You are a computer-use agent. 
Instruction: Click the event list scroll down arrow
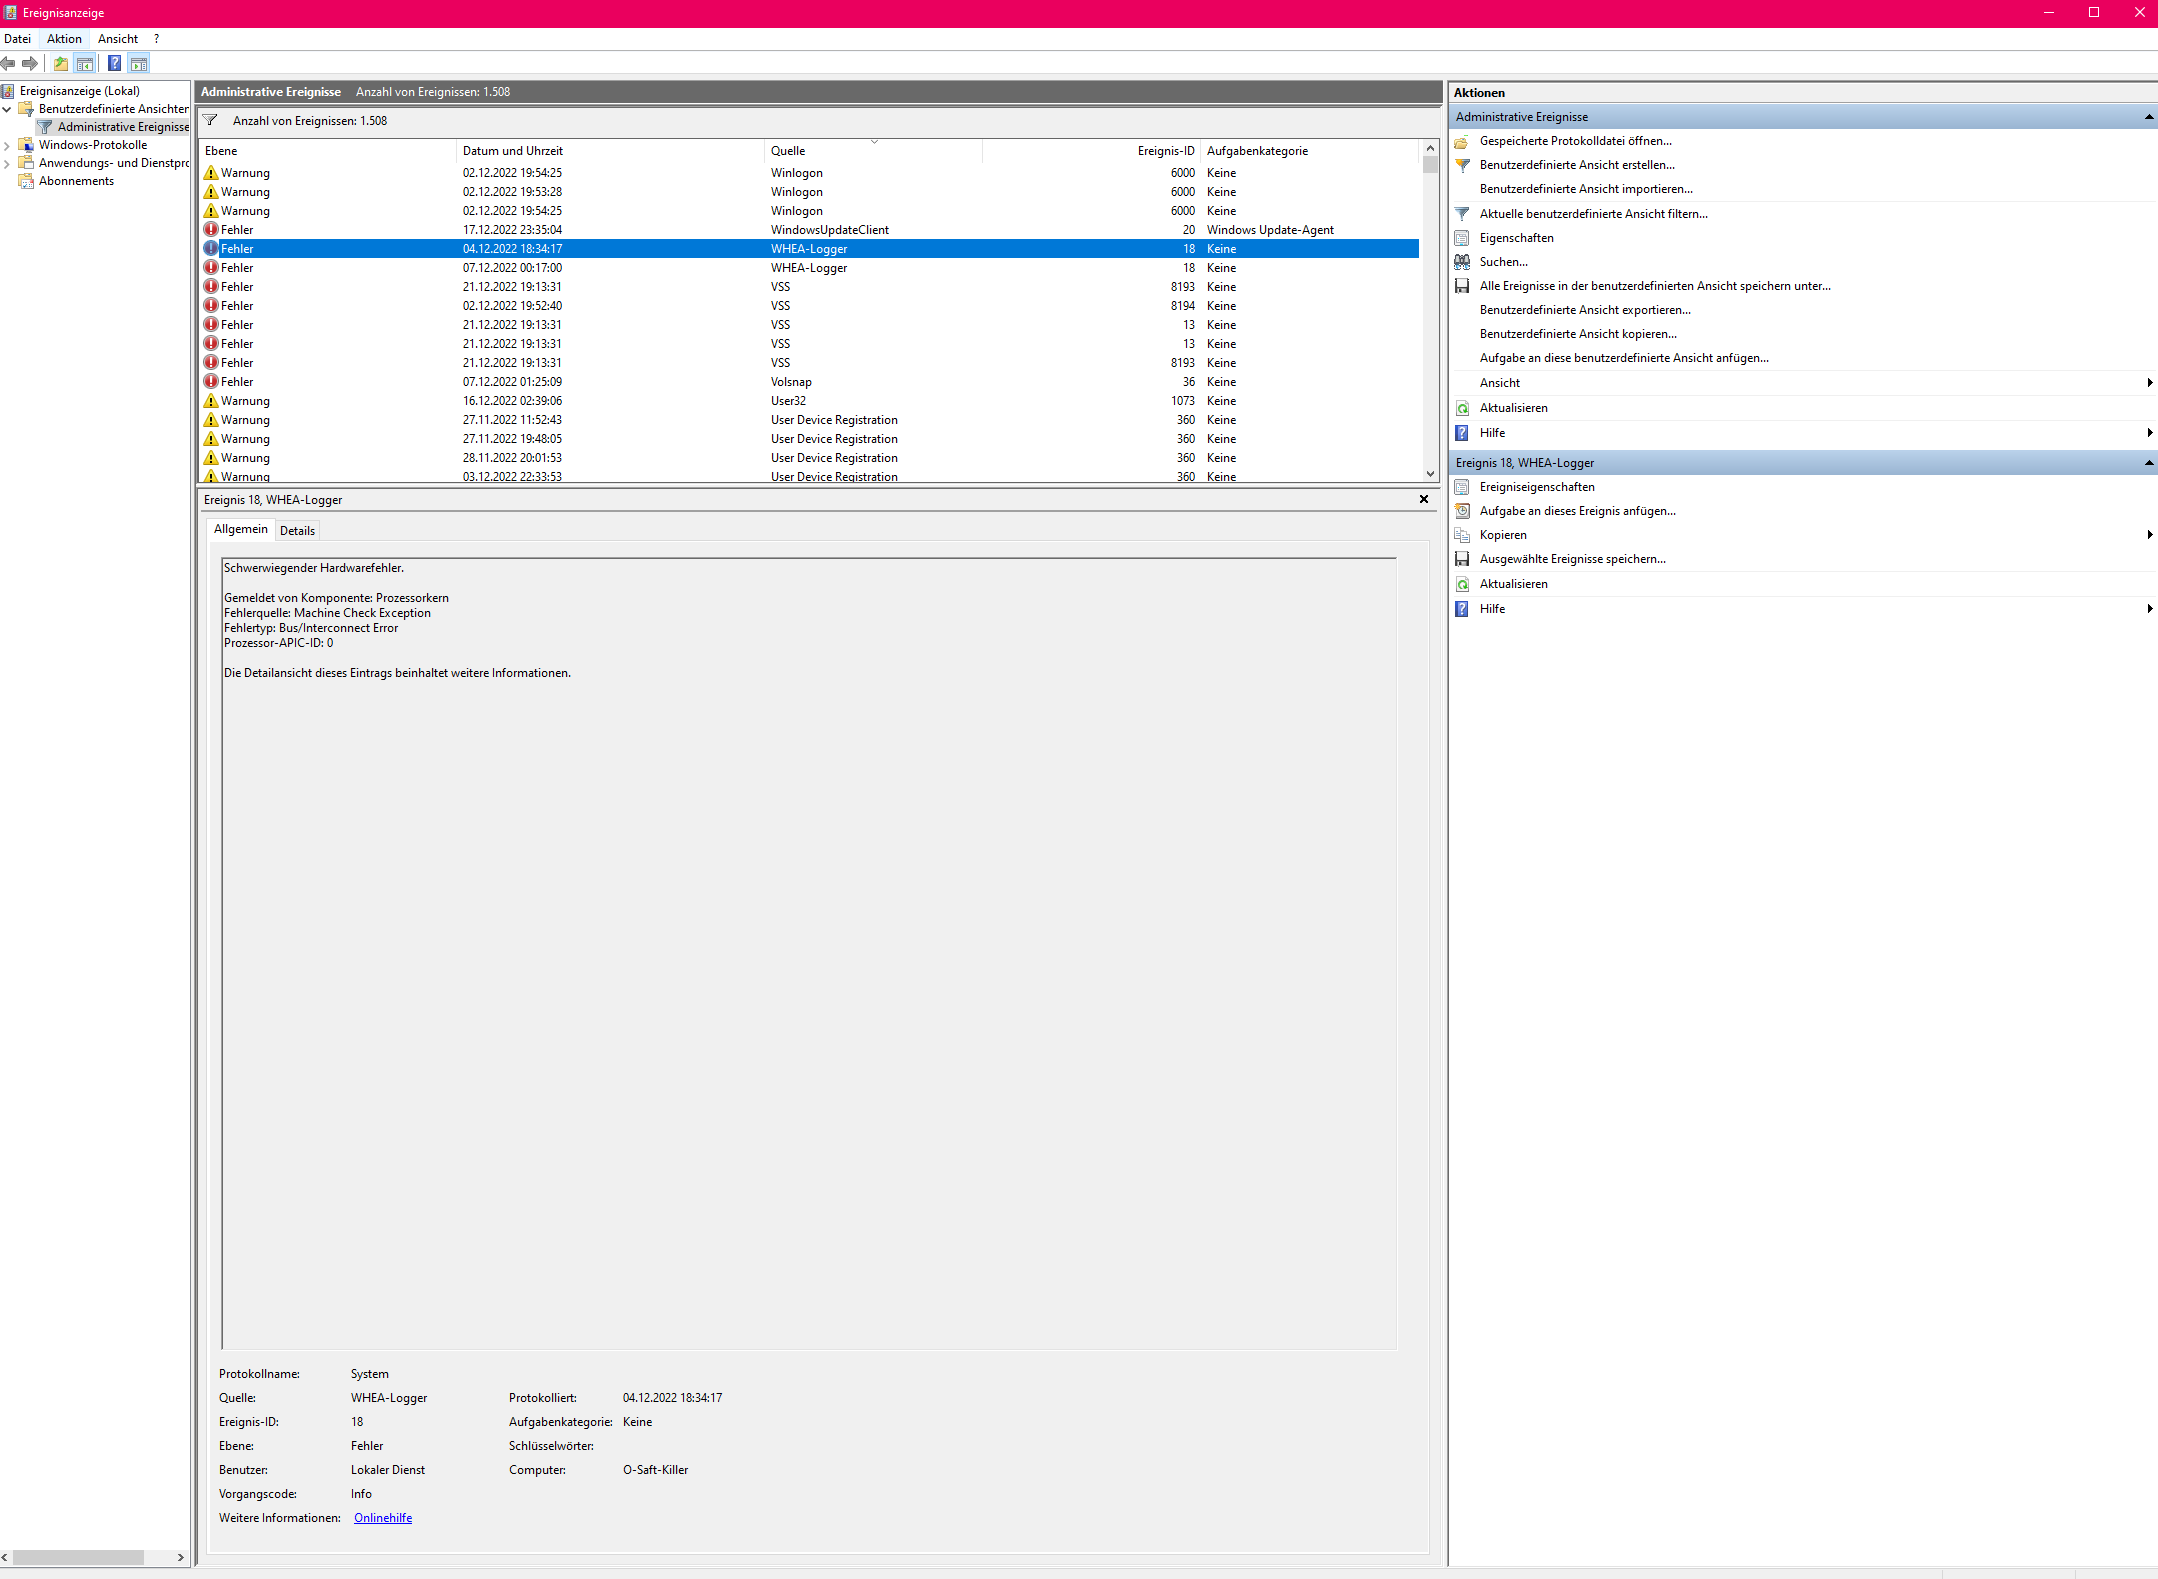coord(1431,474)
